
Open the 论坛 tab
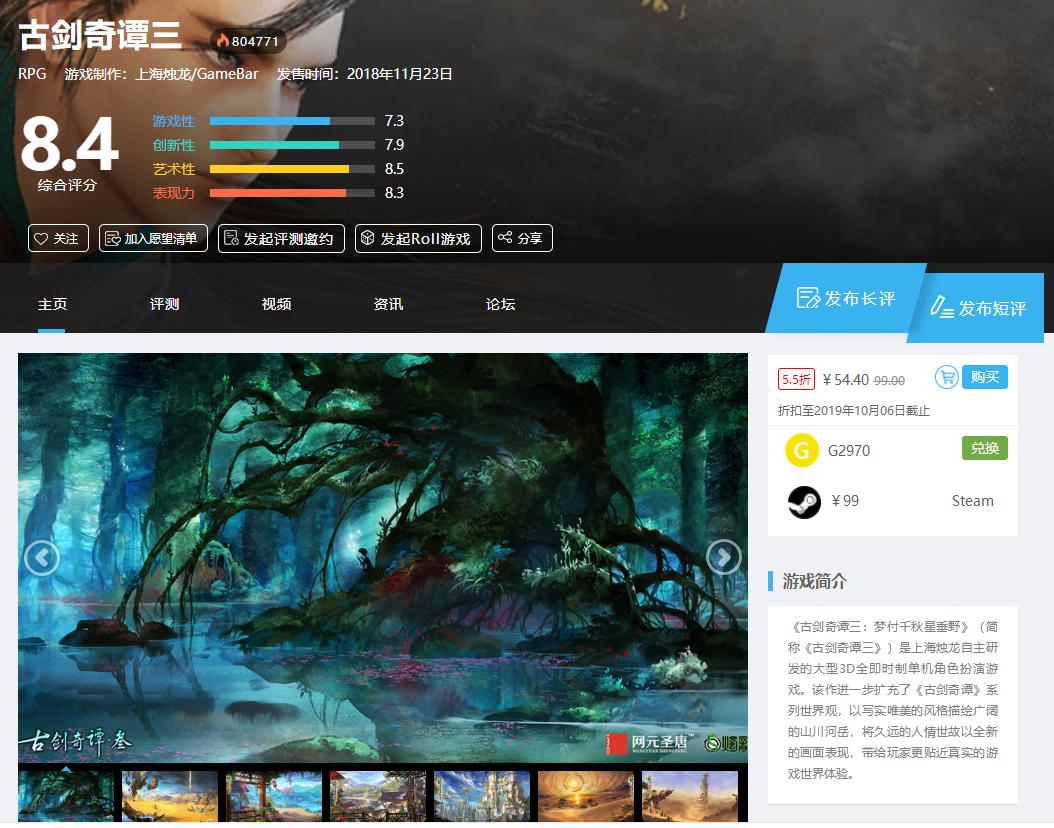[x=499, y=304]
